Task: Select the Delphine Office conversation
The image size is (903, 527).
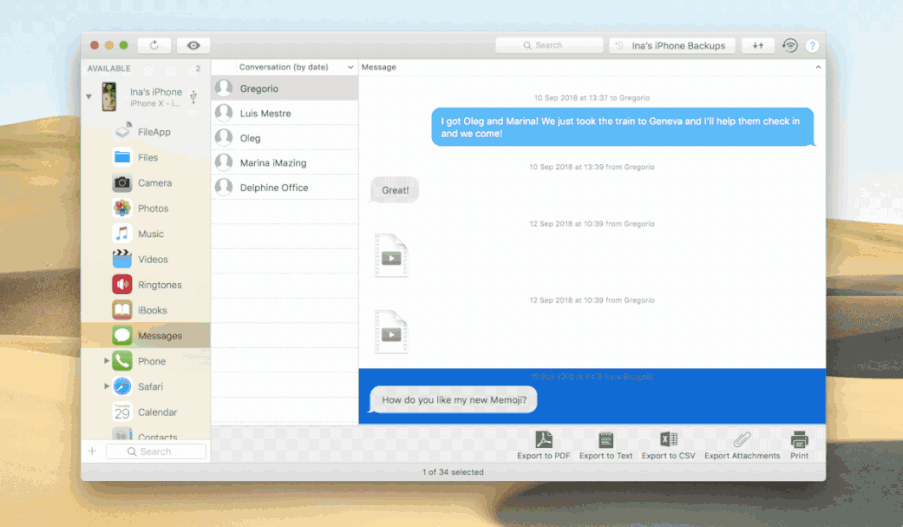Action: click(x=273, y=188)
